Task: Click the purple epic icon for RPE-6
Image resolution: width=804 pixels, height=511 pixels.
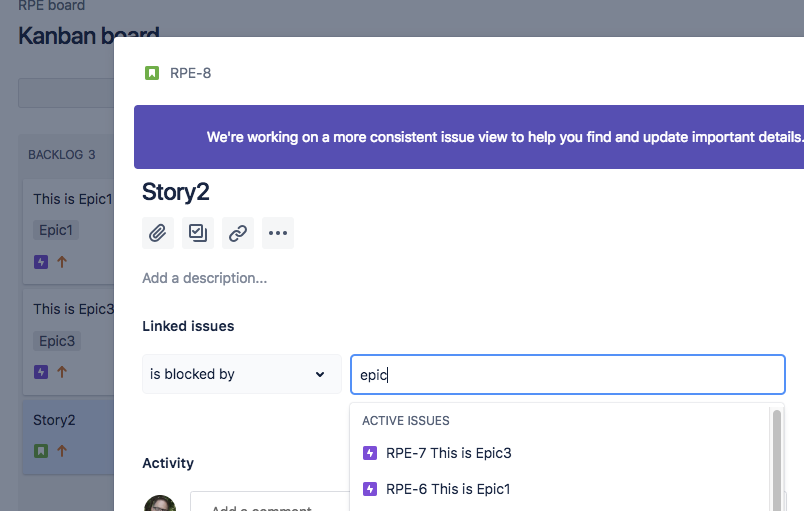Action: click(370, 489)
